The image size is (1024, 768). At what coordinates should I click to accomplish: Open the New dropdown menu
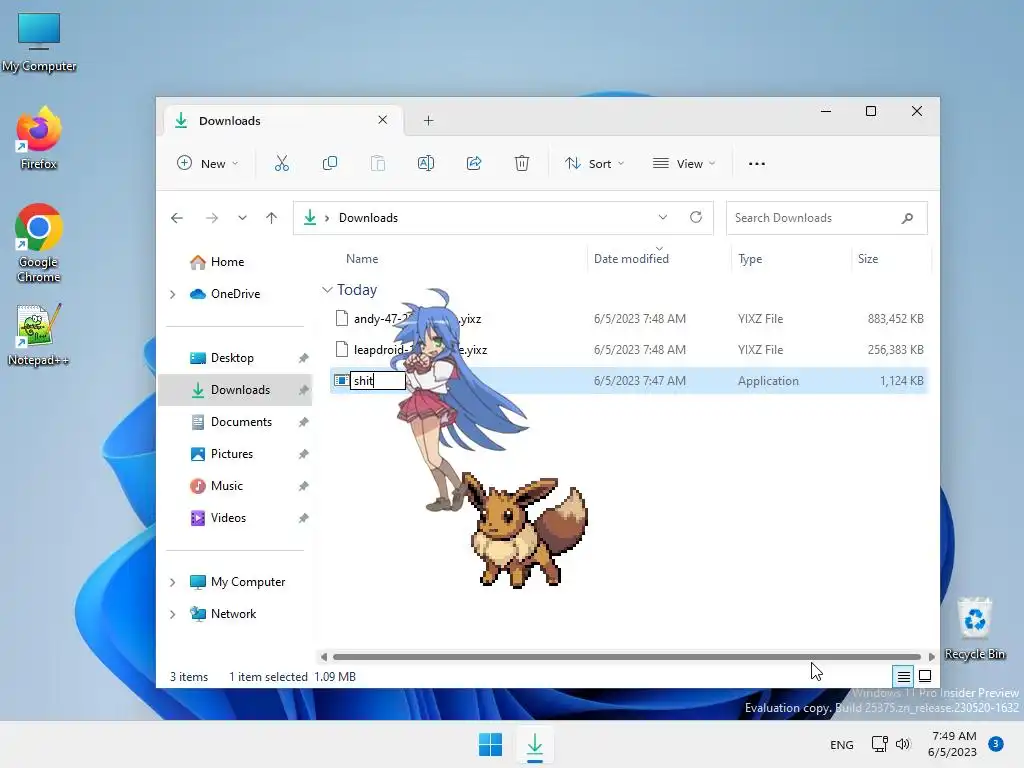click(x=208, y=163)
